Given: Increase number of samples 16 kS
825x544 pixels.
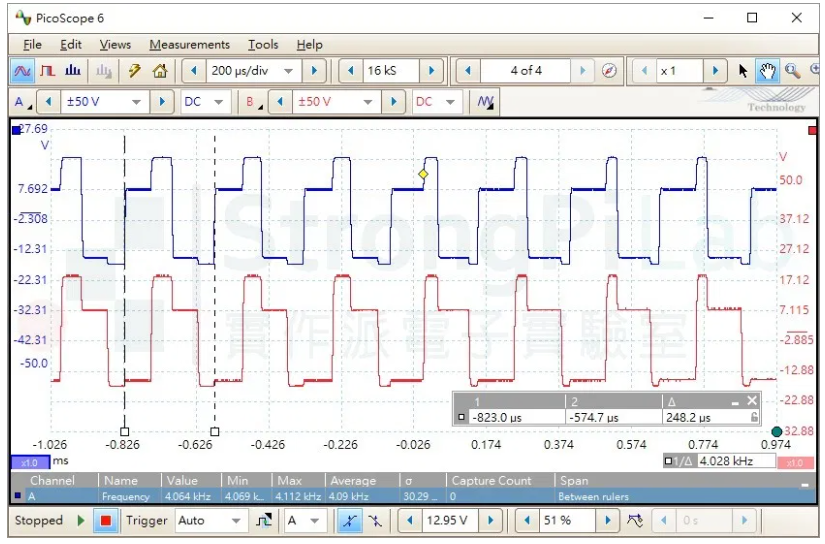Looking at the screenshot, I should [431, 70].
